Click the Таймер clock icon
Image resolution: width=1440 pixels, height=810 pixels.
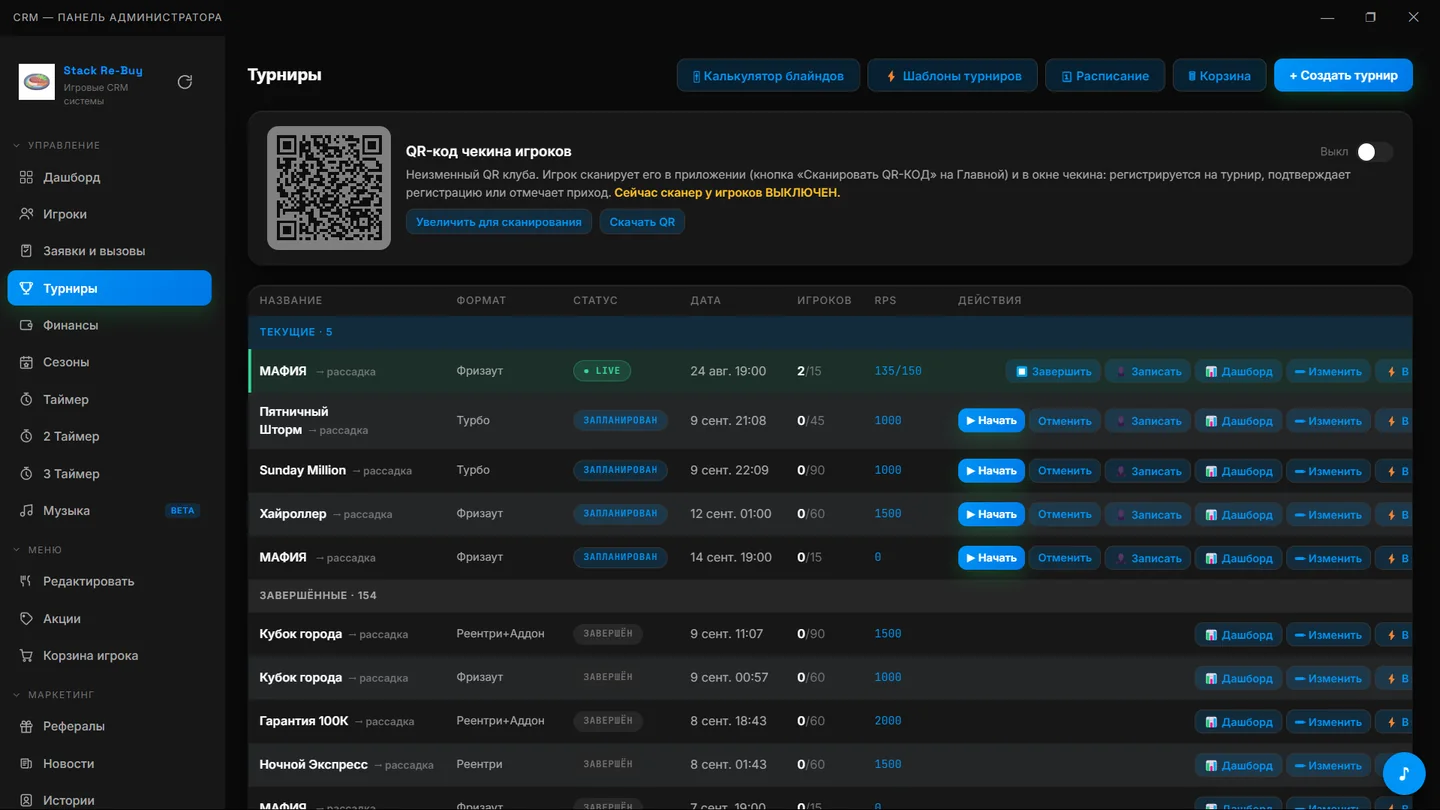pyautogui.click(x=27, y=399)
